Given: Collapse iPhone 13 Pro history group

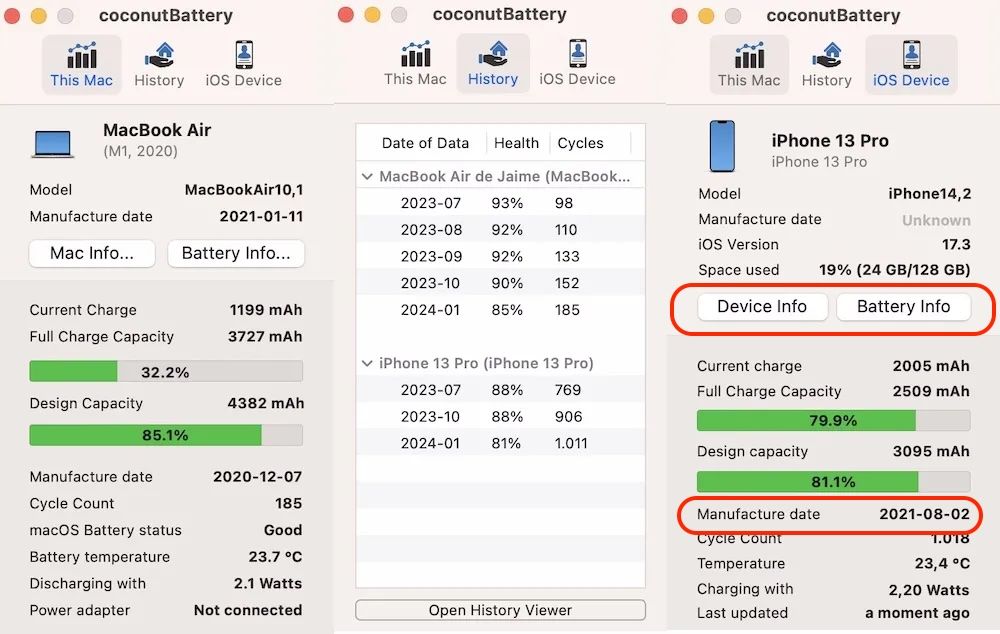Looking at the screenshot, I should click(367, 363).
